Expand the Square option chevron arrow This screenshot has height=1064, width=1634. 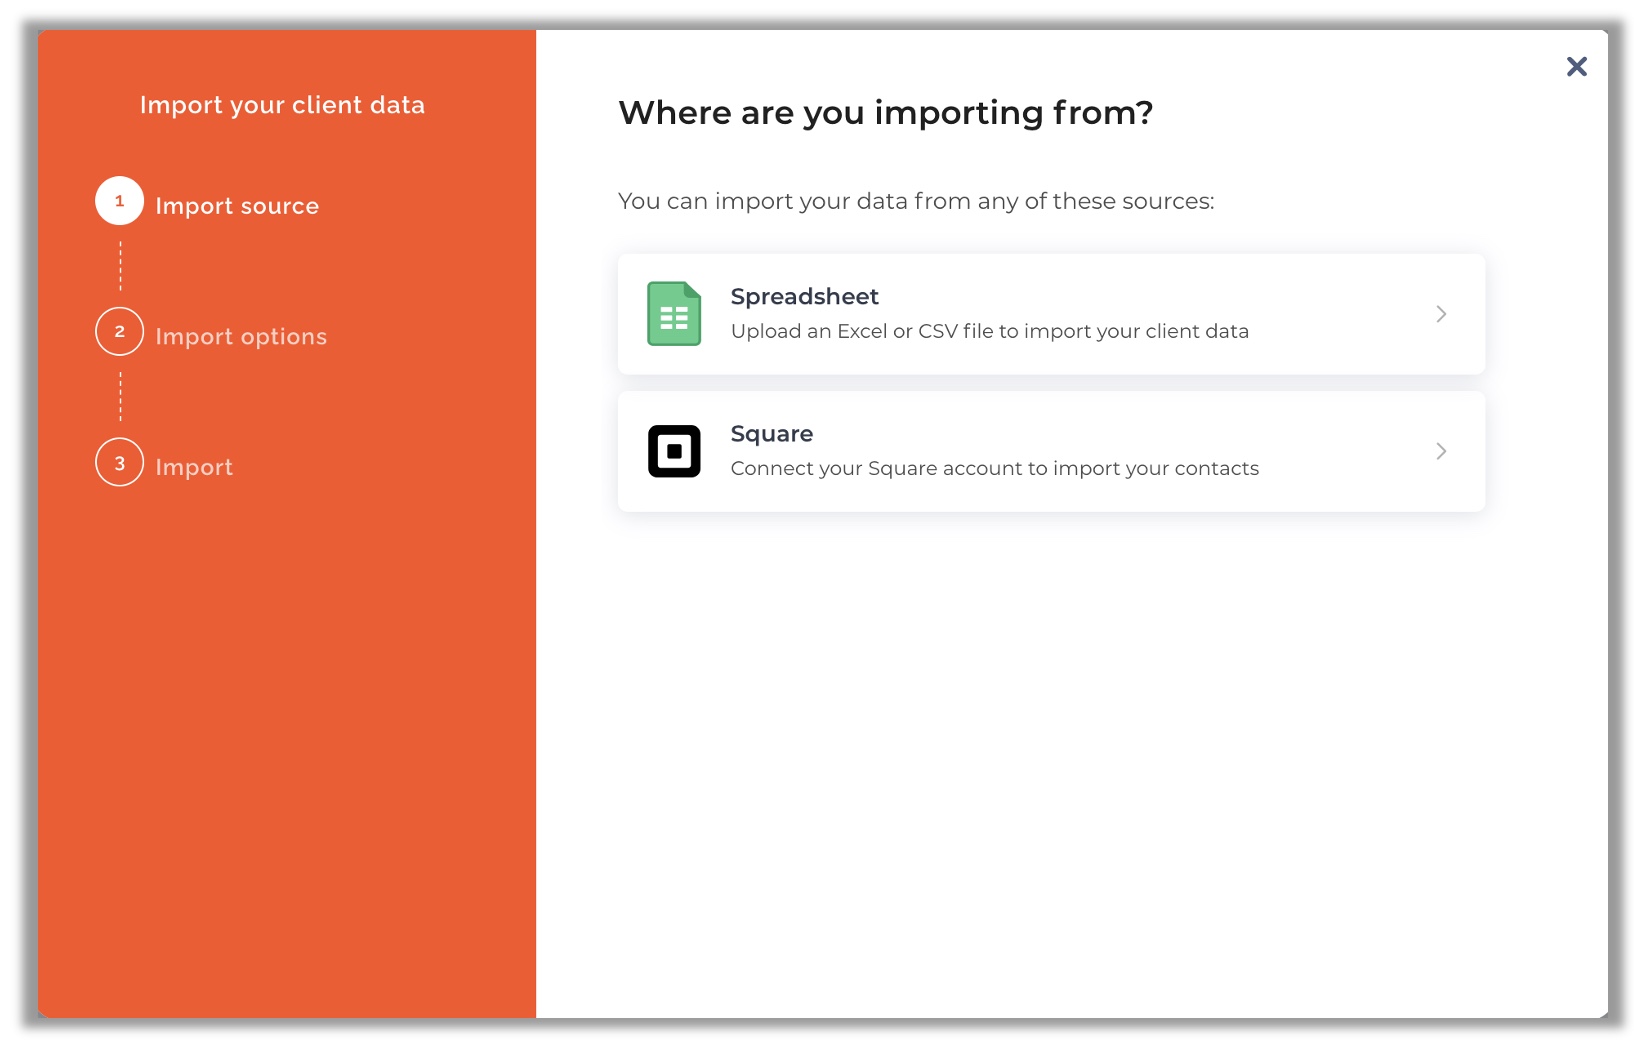(1441, 451)
